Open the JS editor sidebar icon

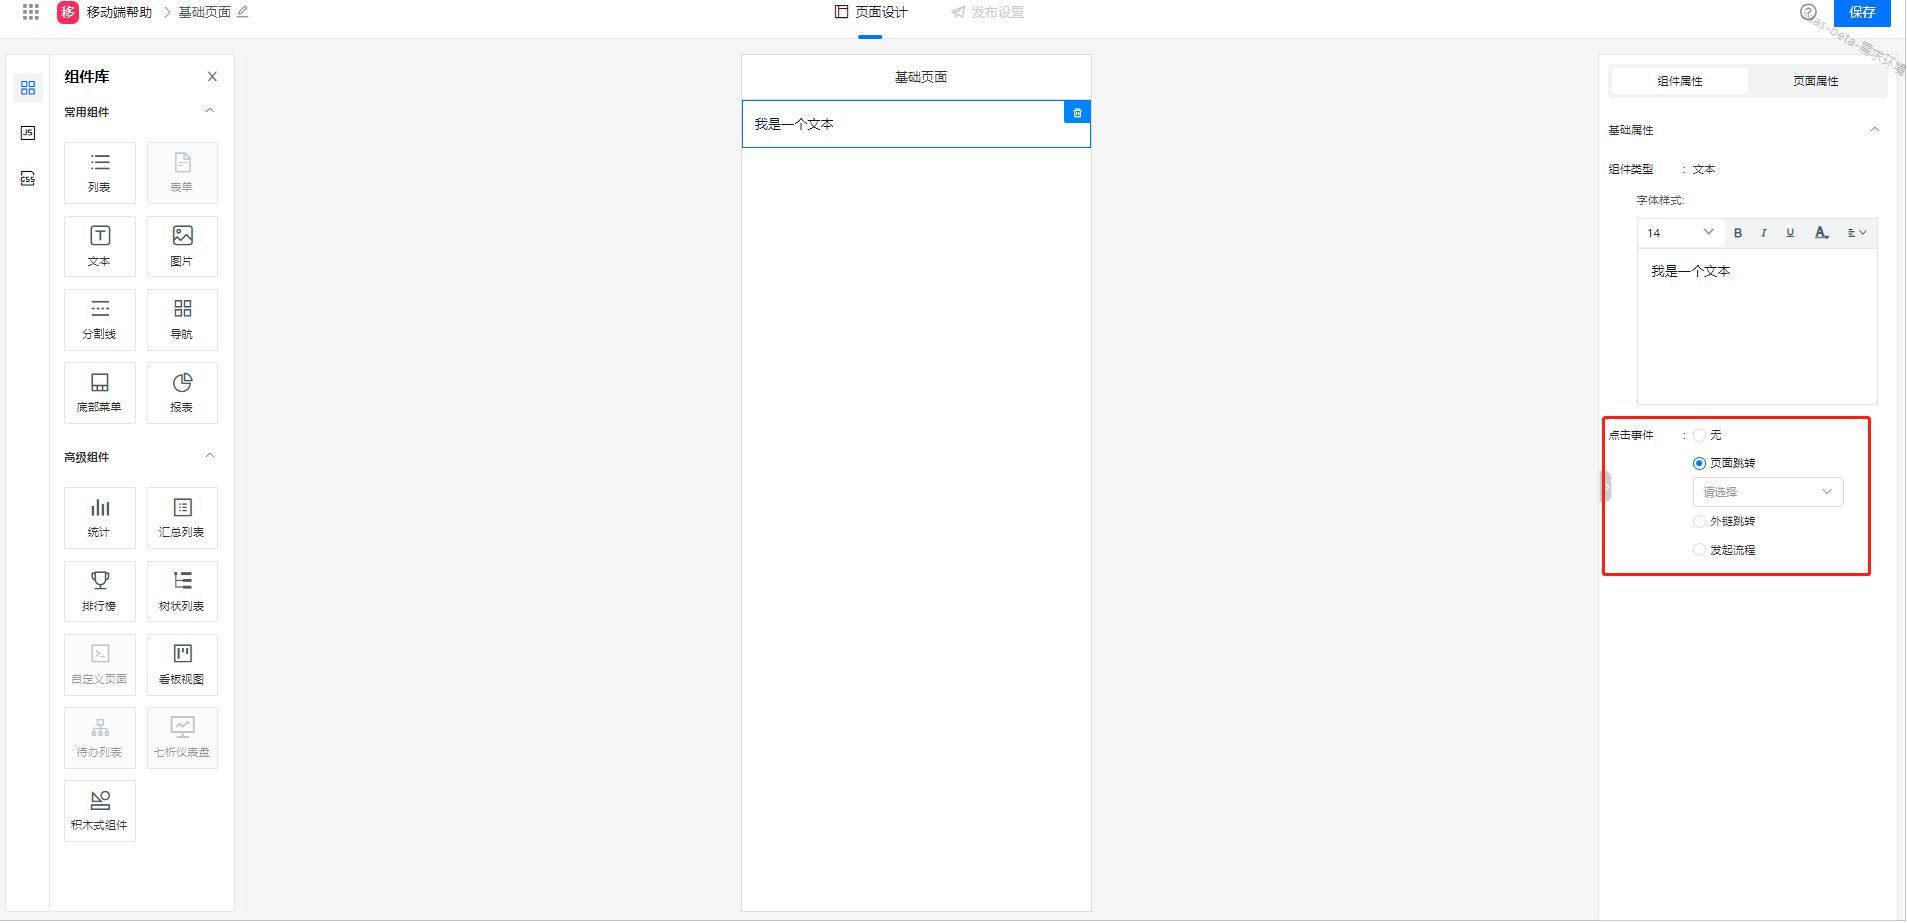[x=28, y=133]
